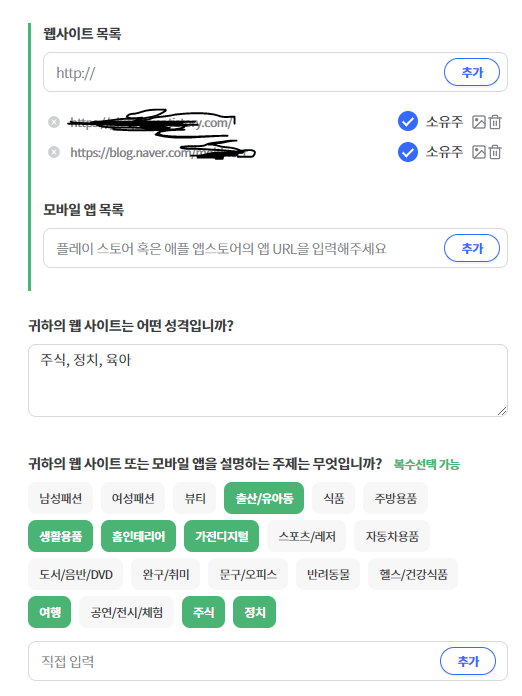Deselect the 여행 topic chip

point(50,612)
